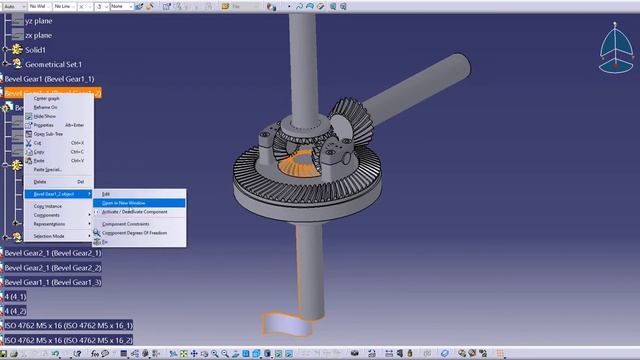
Task: Expand Components submenu arrow
Action: pyautogui.click(x=89, y=215)
